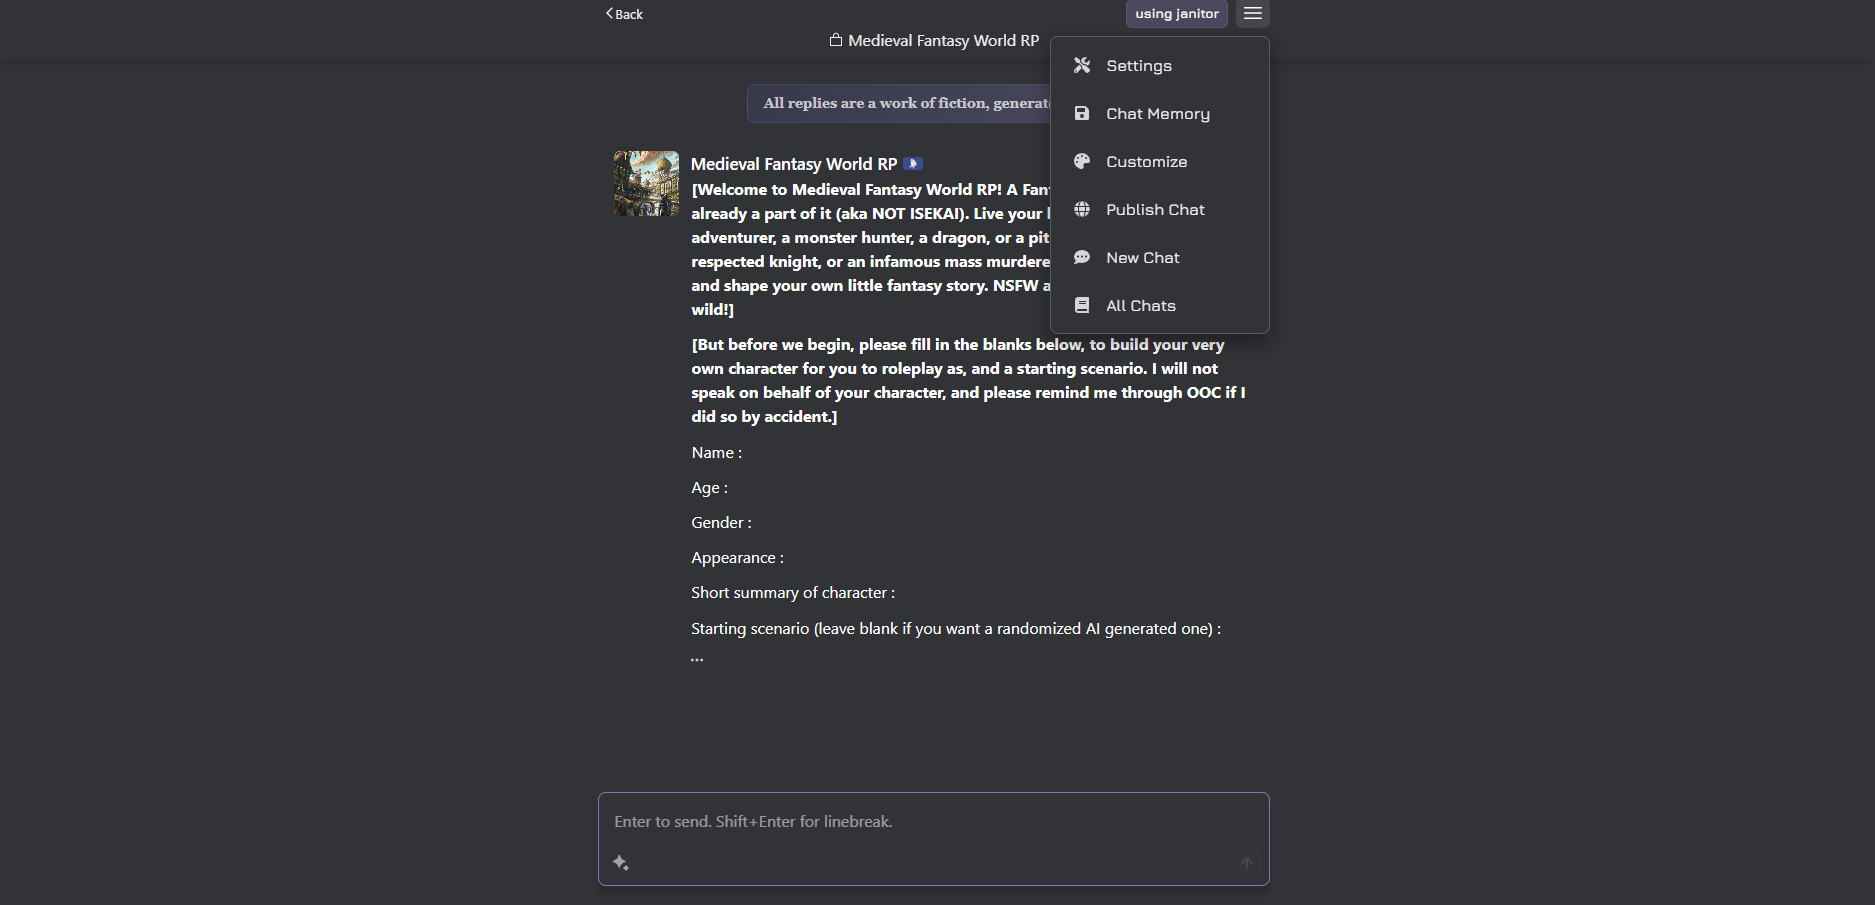Screen dimensions: 1875x905
Task: Open Settings from the dropdown menu
Action: coord(1159,66)
